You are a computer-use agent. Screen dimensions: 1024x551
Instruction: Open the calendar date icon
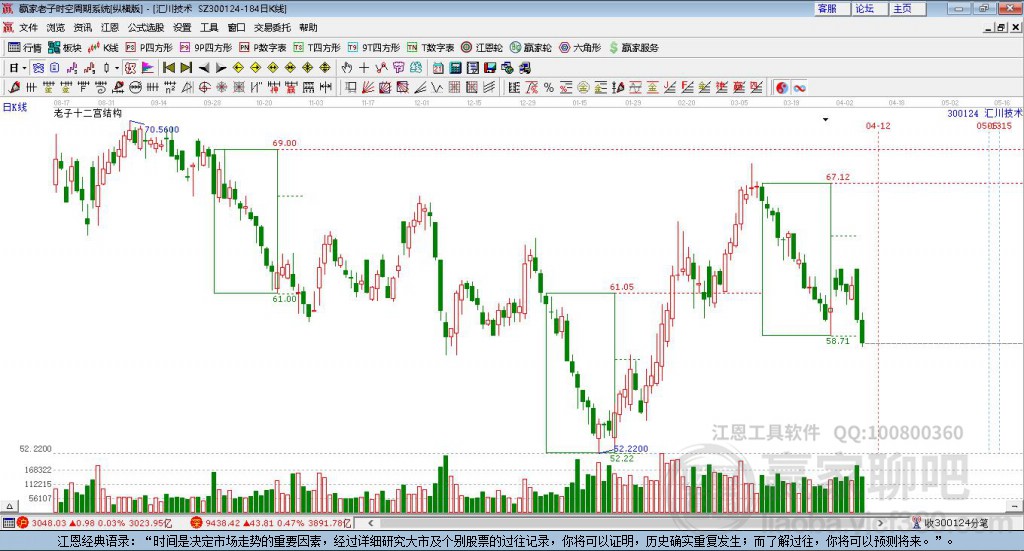pos(438,68)
